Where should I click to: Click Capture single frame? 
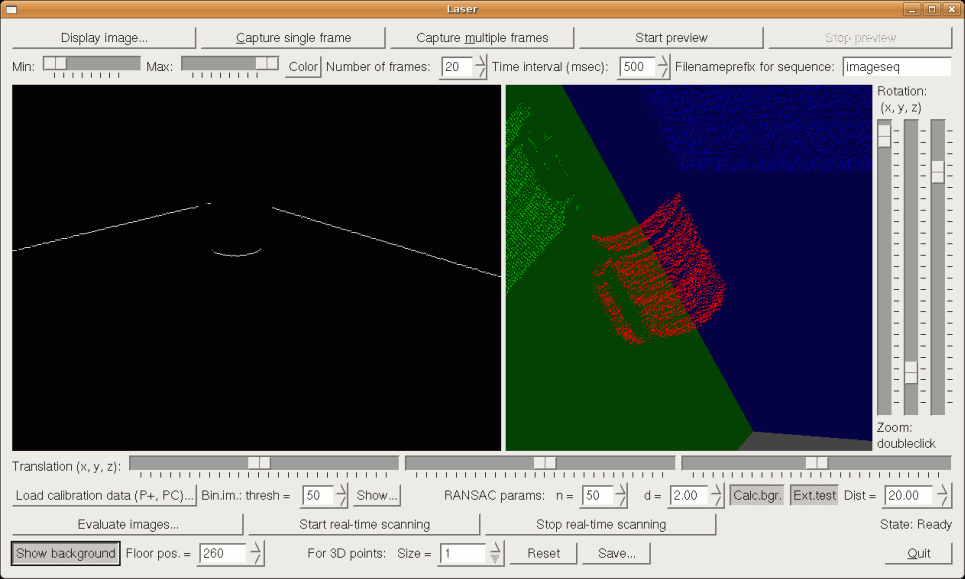pyautogui.click(x=293, y=38)
